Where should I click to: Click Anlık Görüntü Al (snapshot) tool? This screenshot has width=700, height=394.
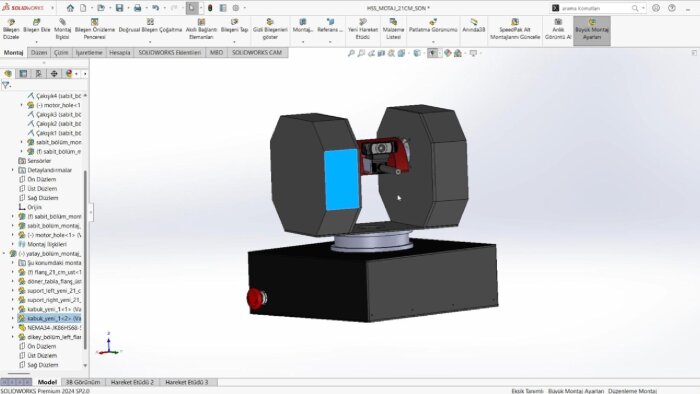coord(558,29)
